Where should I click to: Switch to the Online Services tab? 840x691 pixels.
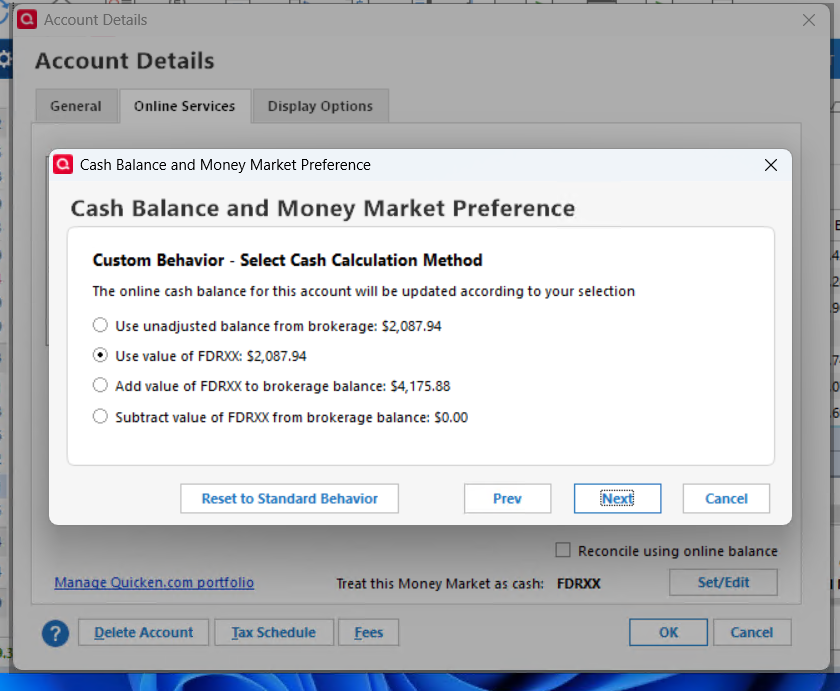tap(185, 106)
